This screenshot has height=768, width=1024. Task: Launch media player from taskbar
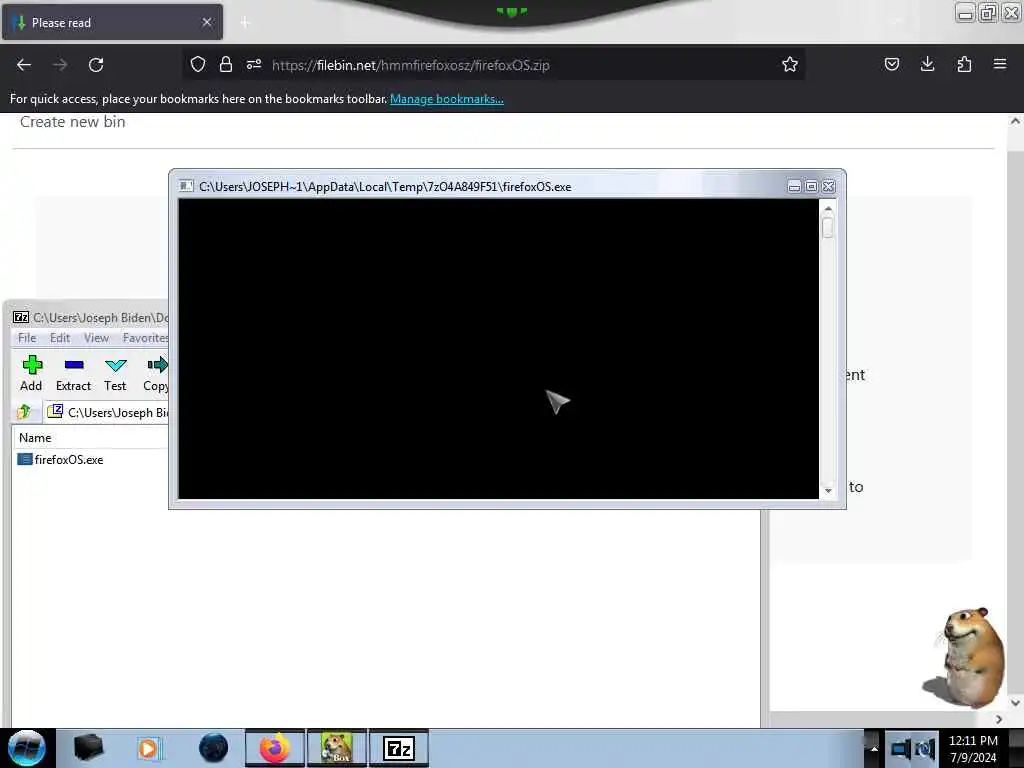(x=149, y=748)
